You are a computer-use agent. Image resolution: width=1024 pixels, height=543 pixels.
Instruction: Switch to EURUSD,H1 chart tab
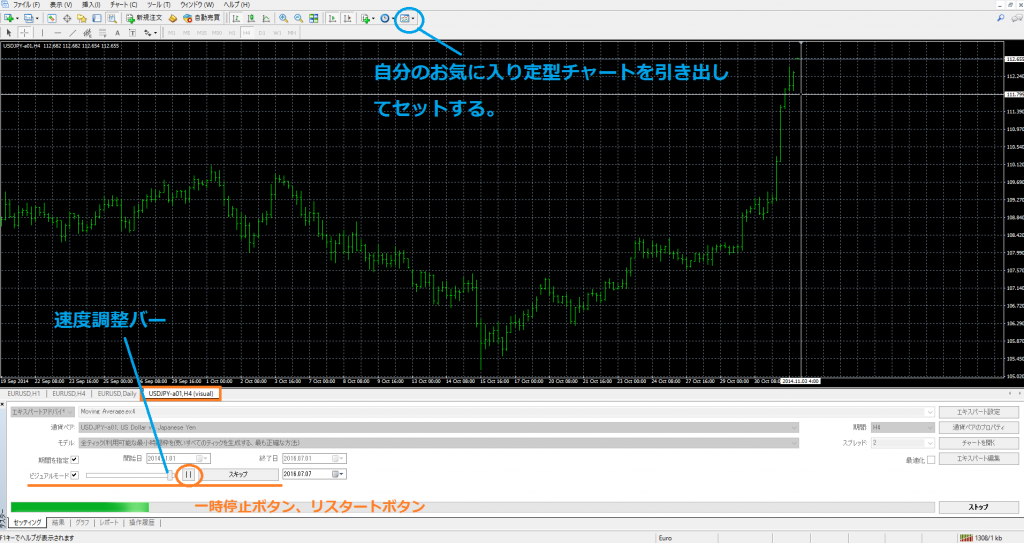[24, 394]
